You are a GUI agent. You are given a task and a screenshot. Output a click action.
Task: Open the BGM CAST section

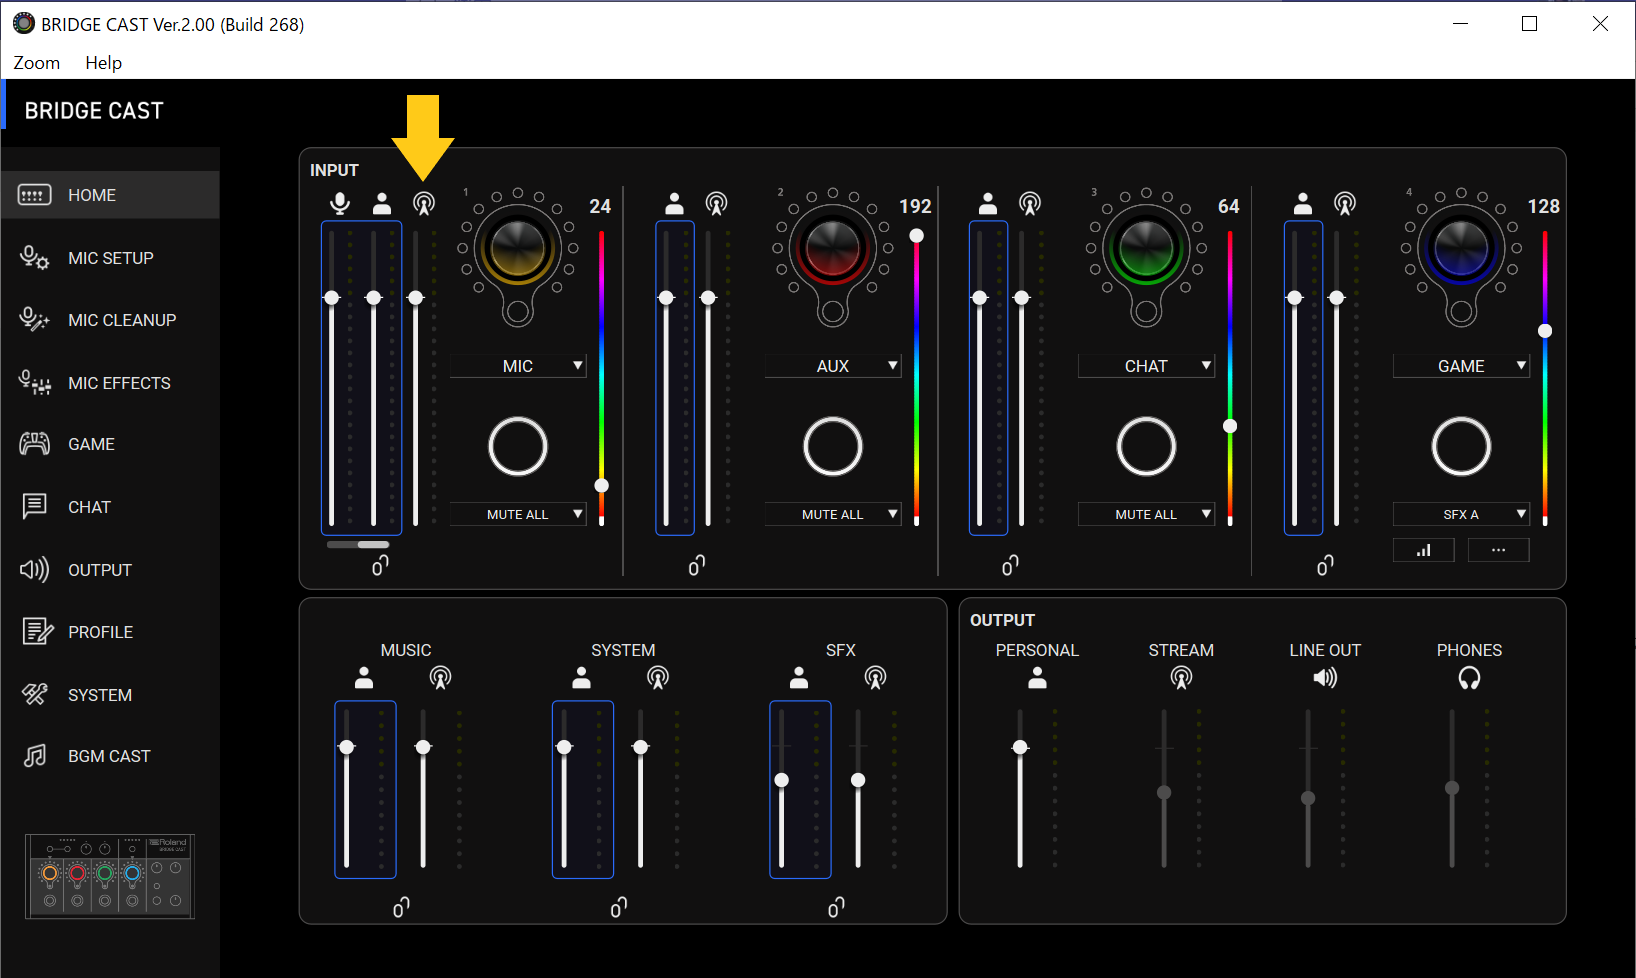pyautogui.click(x=108, y=755)
